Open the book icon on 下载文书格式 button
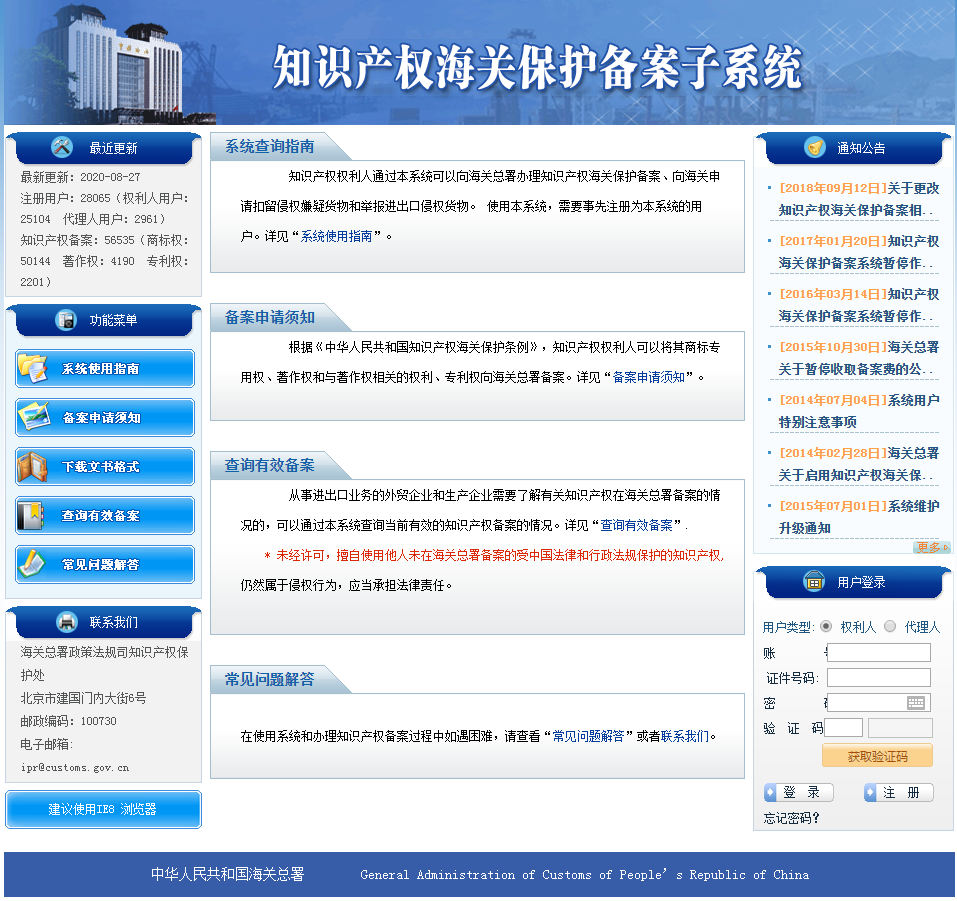 click(33, 466)
